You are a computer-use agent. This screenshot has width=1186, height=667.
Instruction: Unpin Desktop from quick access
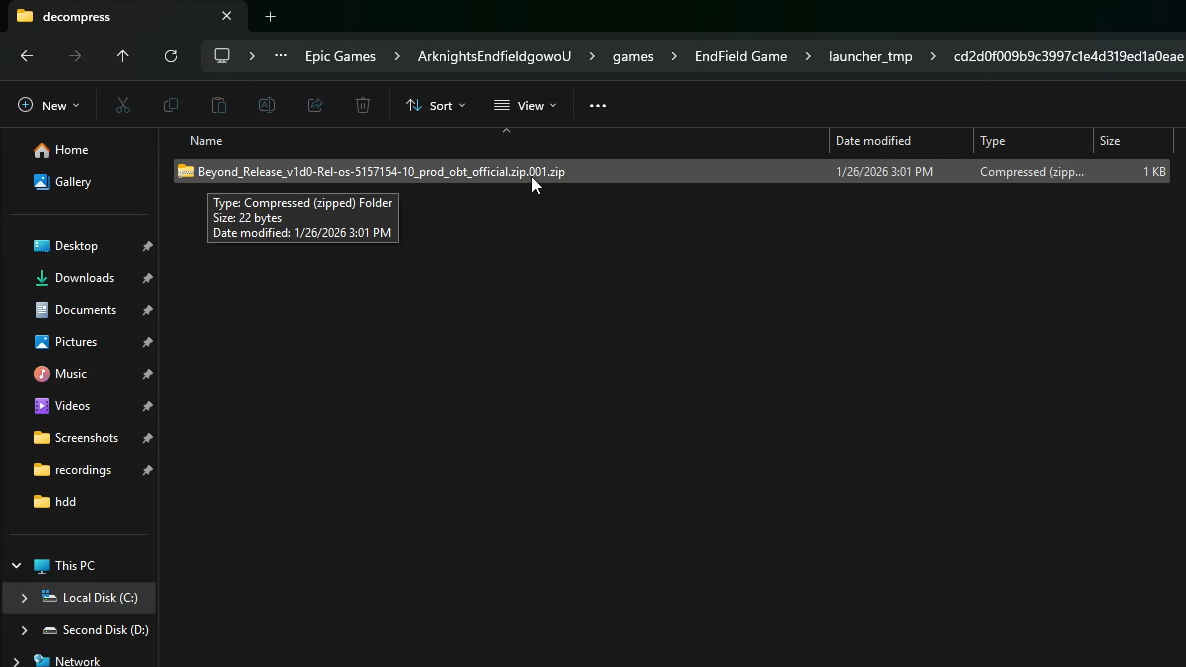147,246
